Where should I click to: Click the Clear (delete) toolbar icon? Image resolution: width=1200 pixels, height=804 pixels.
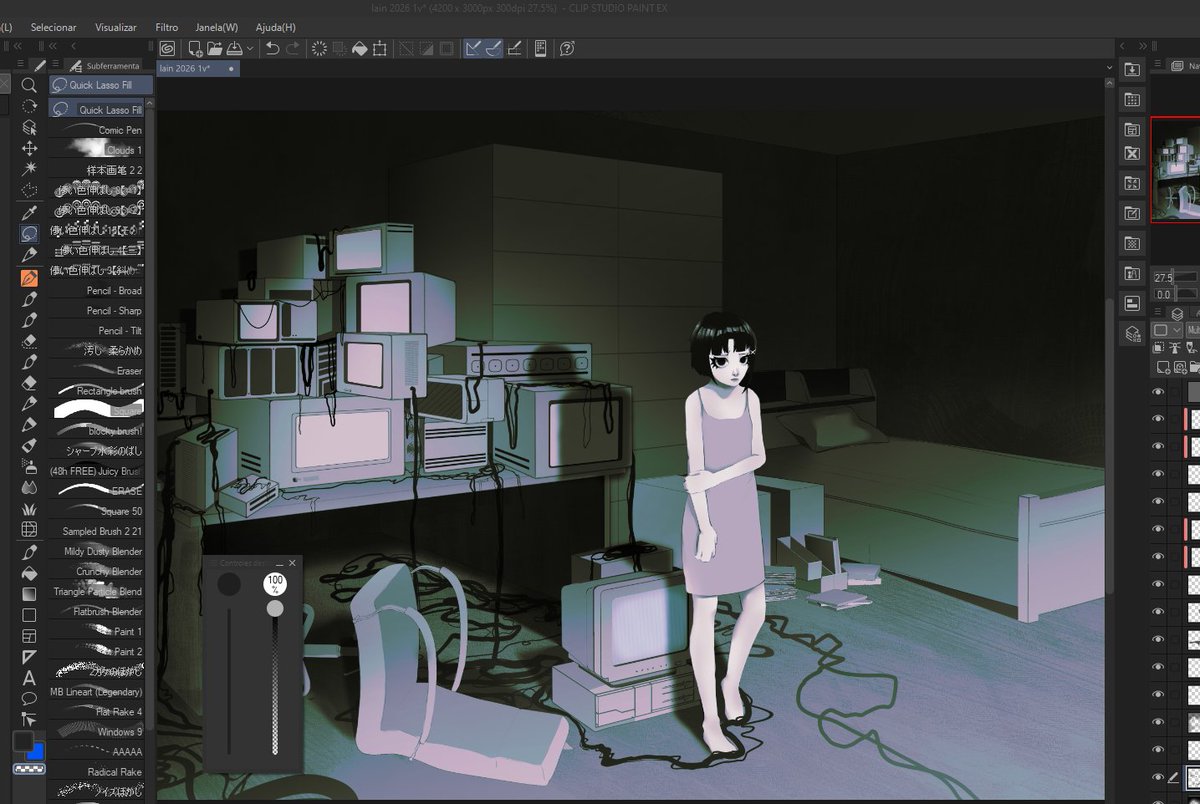pyautogui.click(x=320, y=48)
